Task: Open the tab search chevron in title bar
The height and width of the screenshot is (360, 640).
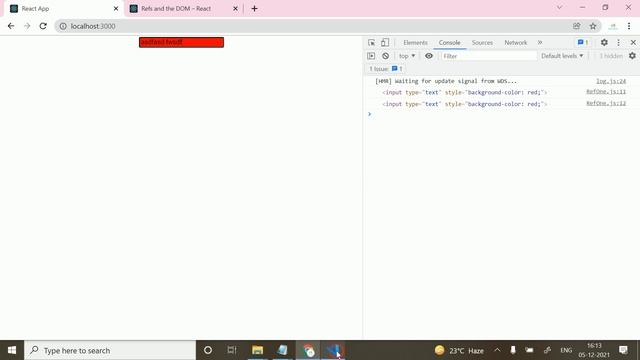Action: pos(560,8)
